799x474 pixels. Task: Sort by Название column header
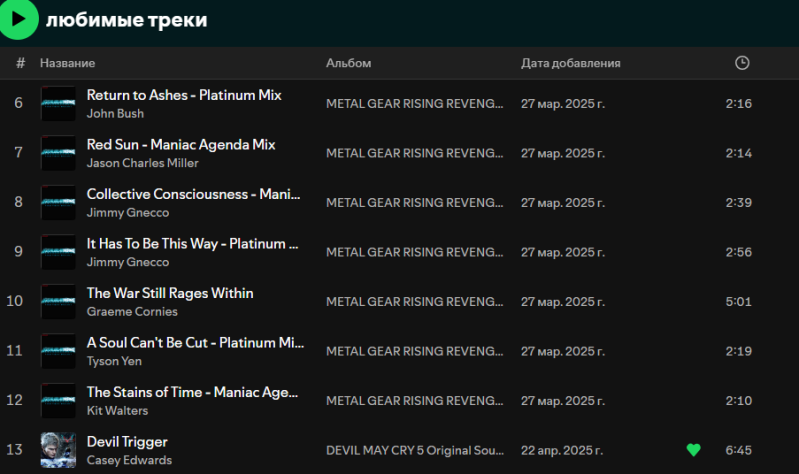[x=67, y=63]
